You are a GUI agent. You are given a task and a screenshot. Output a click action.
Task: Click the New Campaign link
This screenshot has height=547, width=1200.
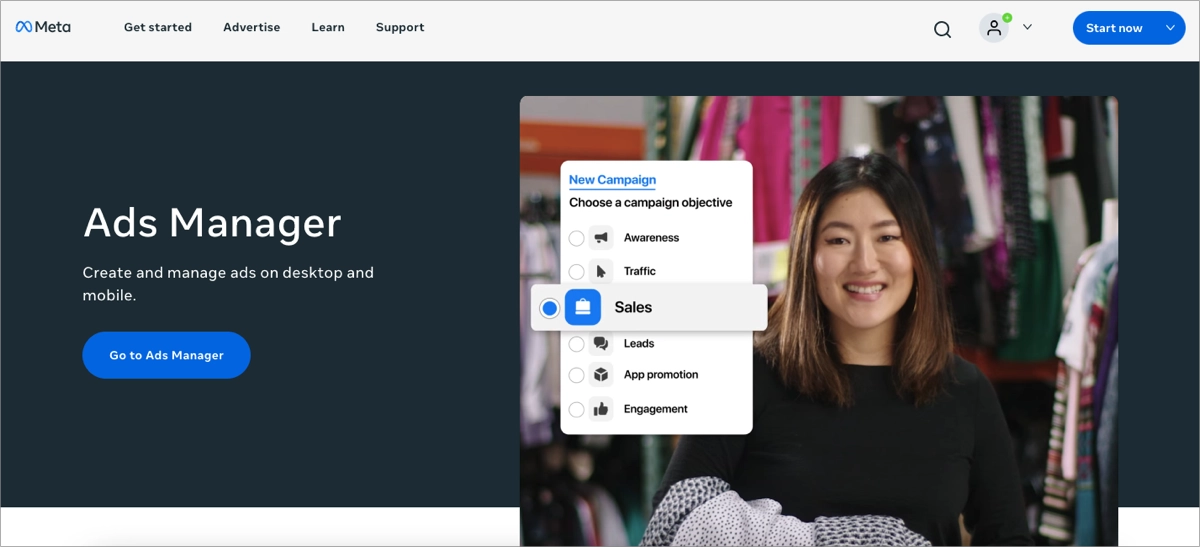point(612,180)
